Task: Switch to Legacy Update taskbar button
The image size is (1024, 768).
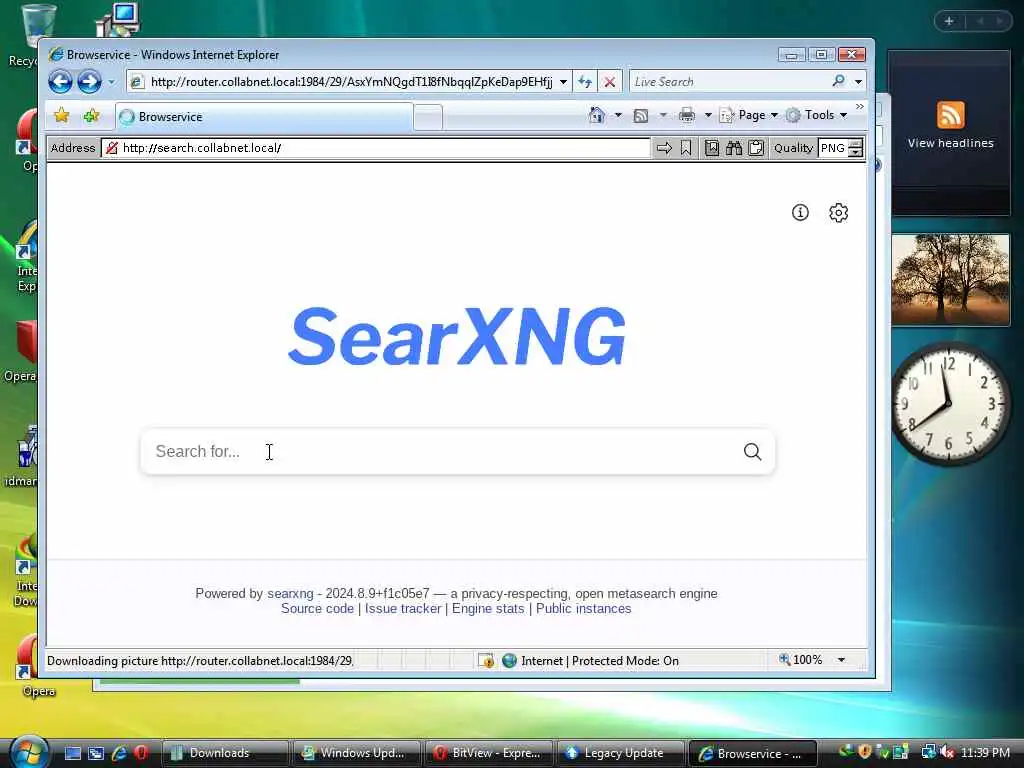Action: pos(620,753)
